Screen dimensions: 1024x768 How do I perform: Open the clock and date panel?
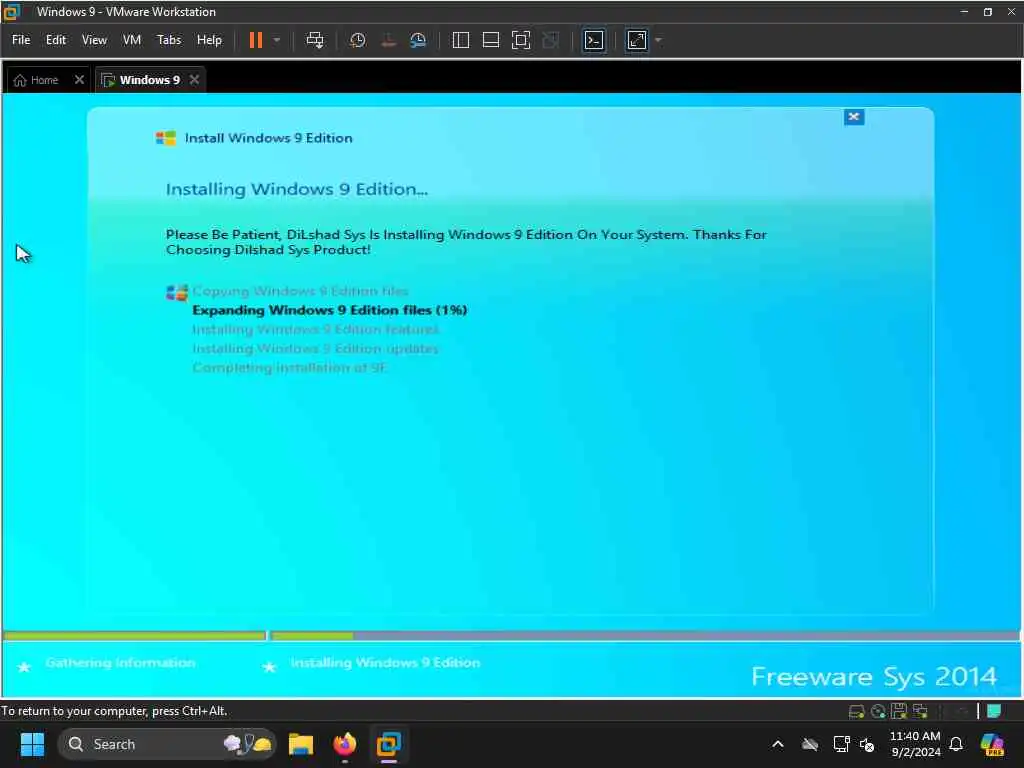[x=915, y=744]
